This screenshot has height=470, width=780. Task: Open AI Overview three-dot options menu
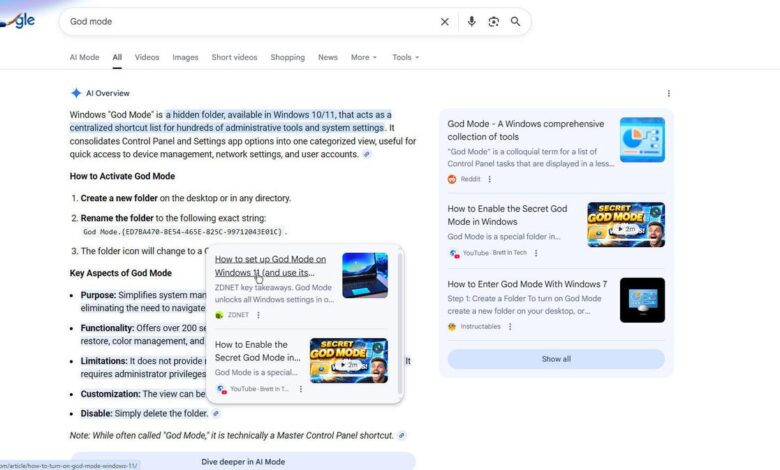click(669, 94)
